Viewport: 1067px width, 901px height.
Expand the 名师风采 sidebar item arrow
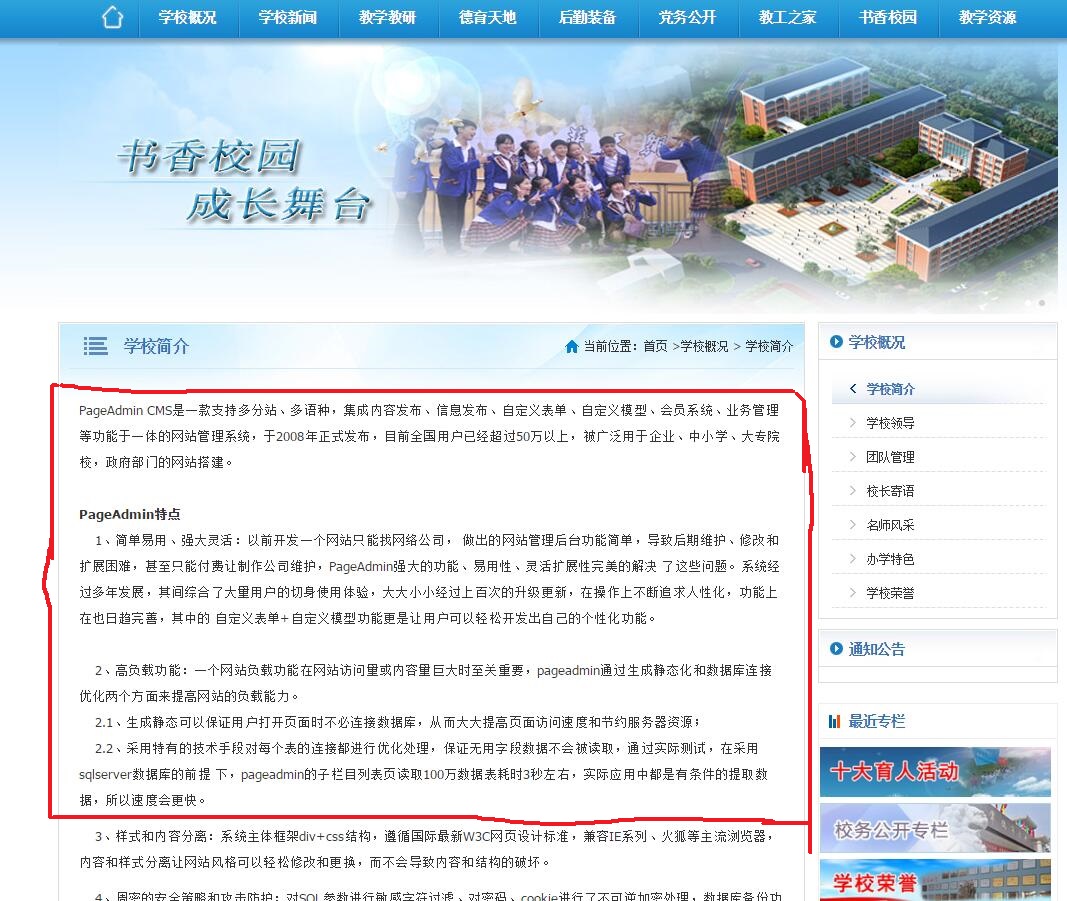[853, 525]
